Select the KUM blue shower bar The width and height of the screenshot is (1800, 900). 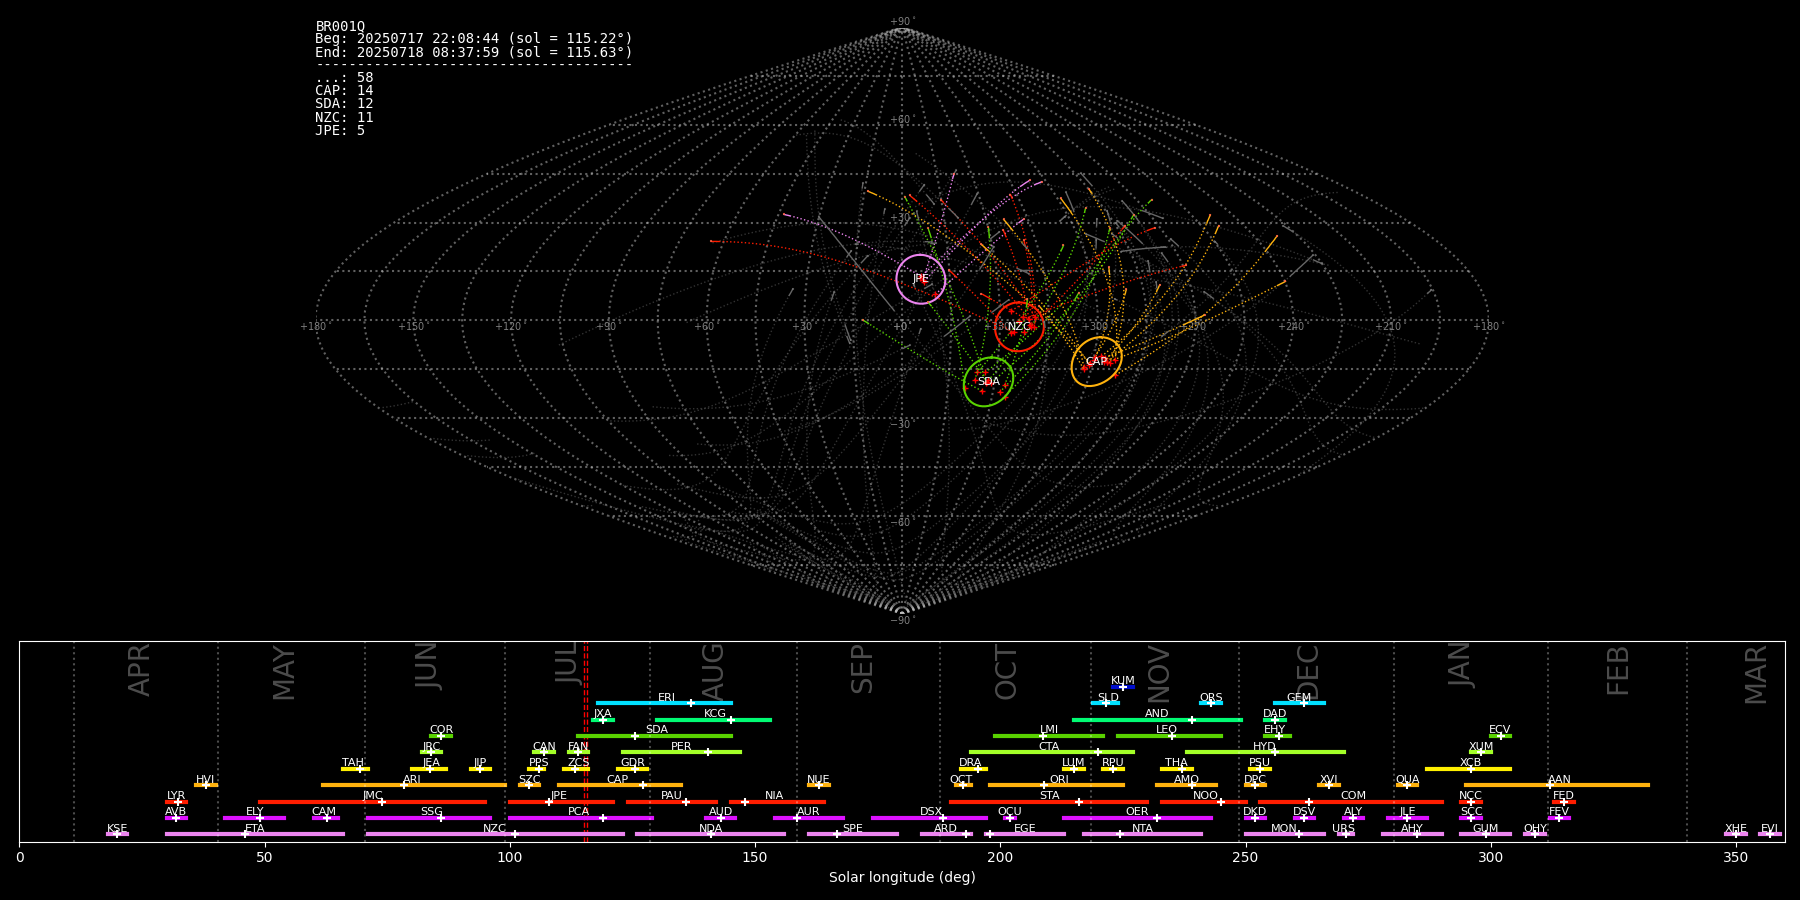[x=1123, y=687]
